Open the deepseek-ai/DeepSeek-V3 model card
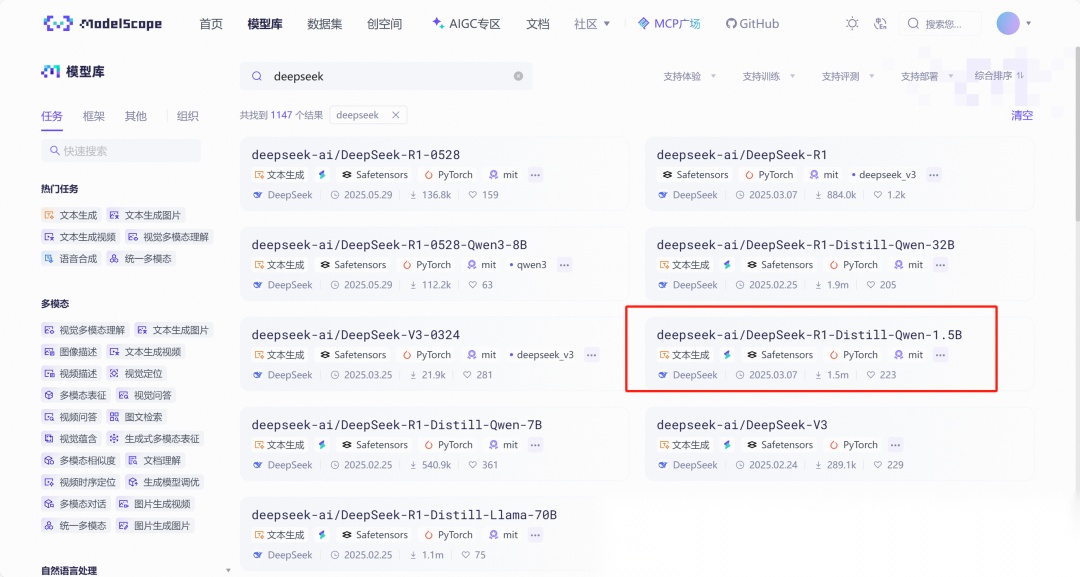Screen dimensions: 1080x577 (742, 426)
